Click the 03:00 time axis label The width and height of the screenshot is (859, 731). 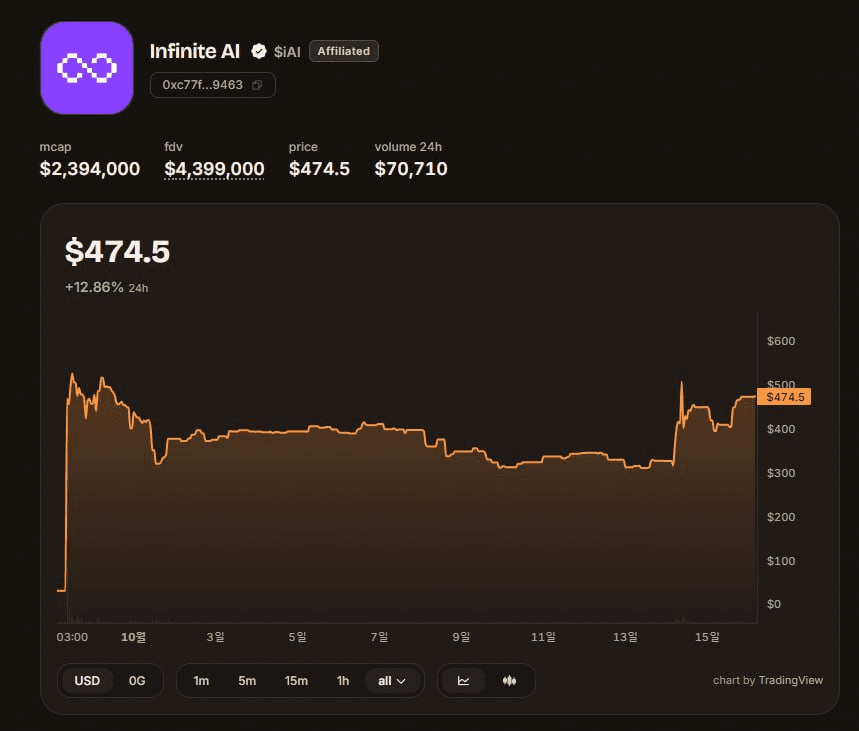click(x=72, y=637)
